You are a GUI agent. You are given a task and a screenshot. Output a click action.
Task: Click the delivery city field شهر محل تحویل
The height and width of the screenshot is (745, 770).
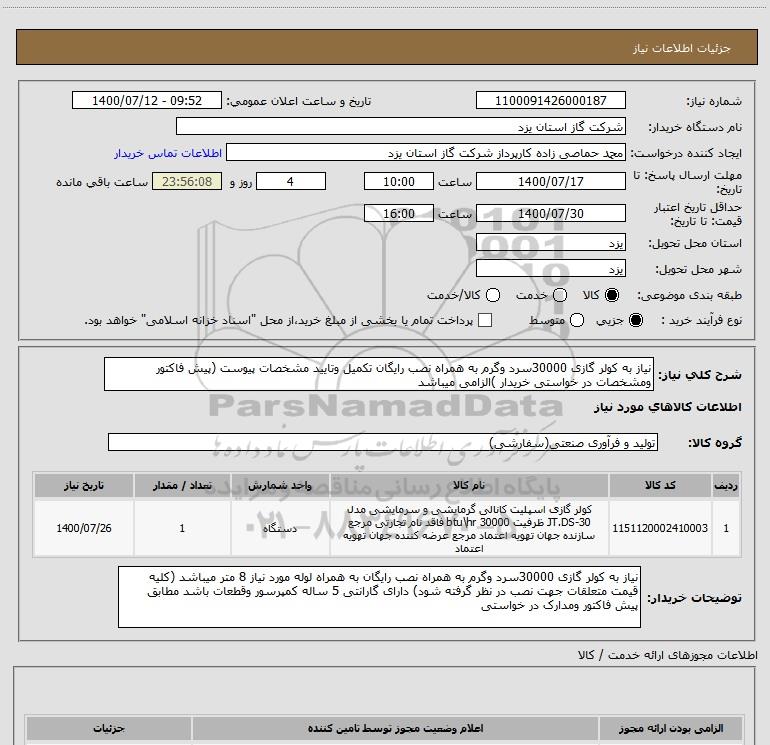pos(550,268)
